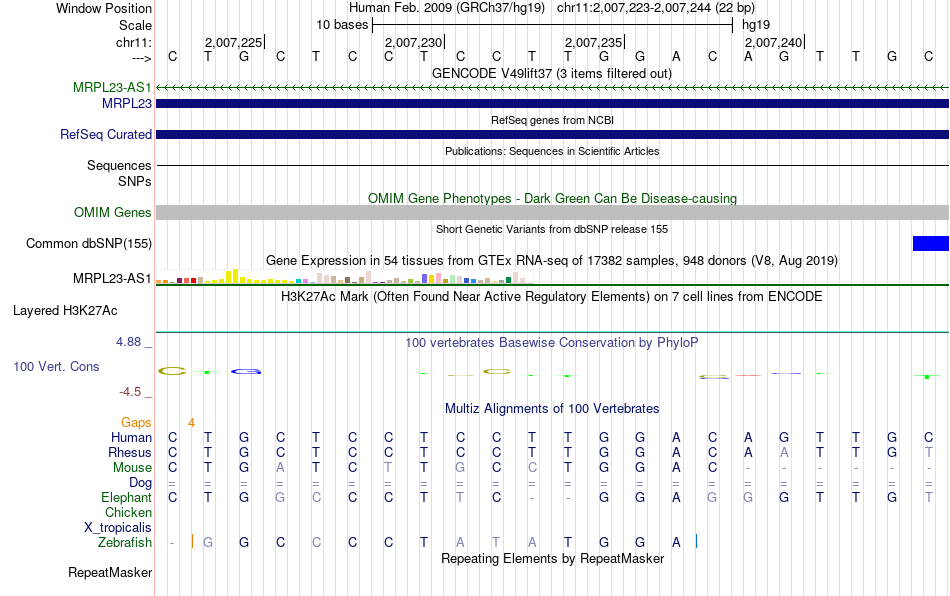Open the RefSeq Curated track label
The image size is (950, 596).
106,134
